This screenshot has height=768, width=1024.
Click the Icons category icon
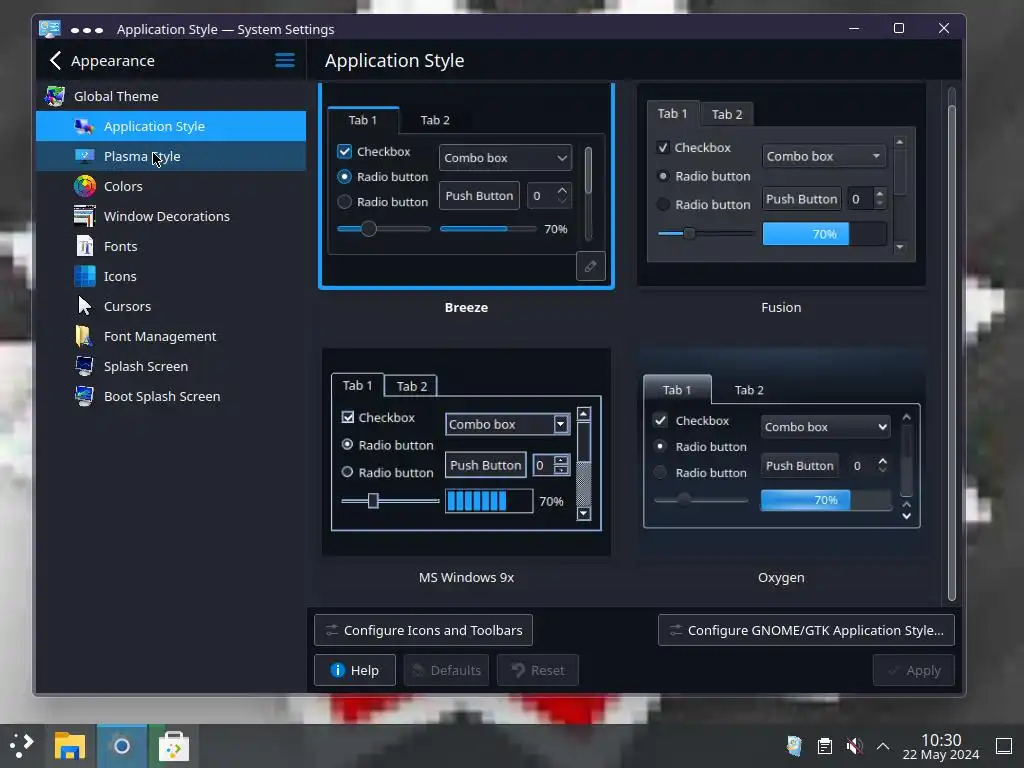[84, 276]
